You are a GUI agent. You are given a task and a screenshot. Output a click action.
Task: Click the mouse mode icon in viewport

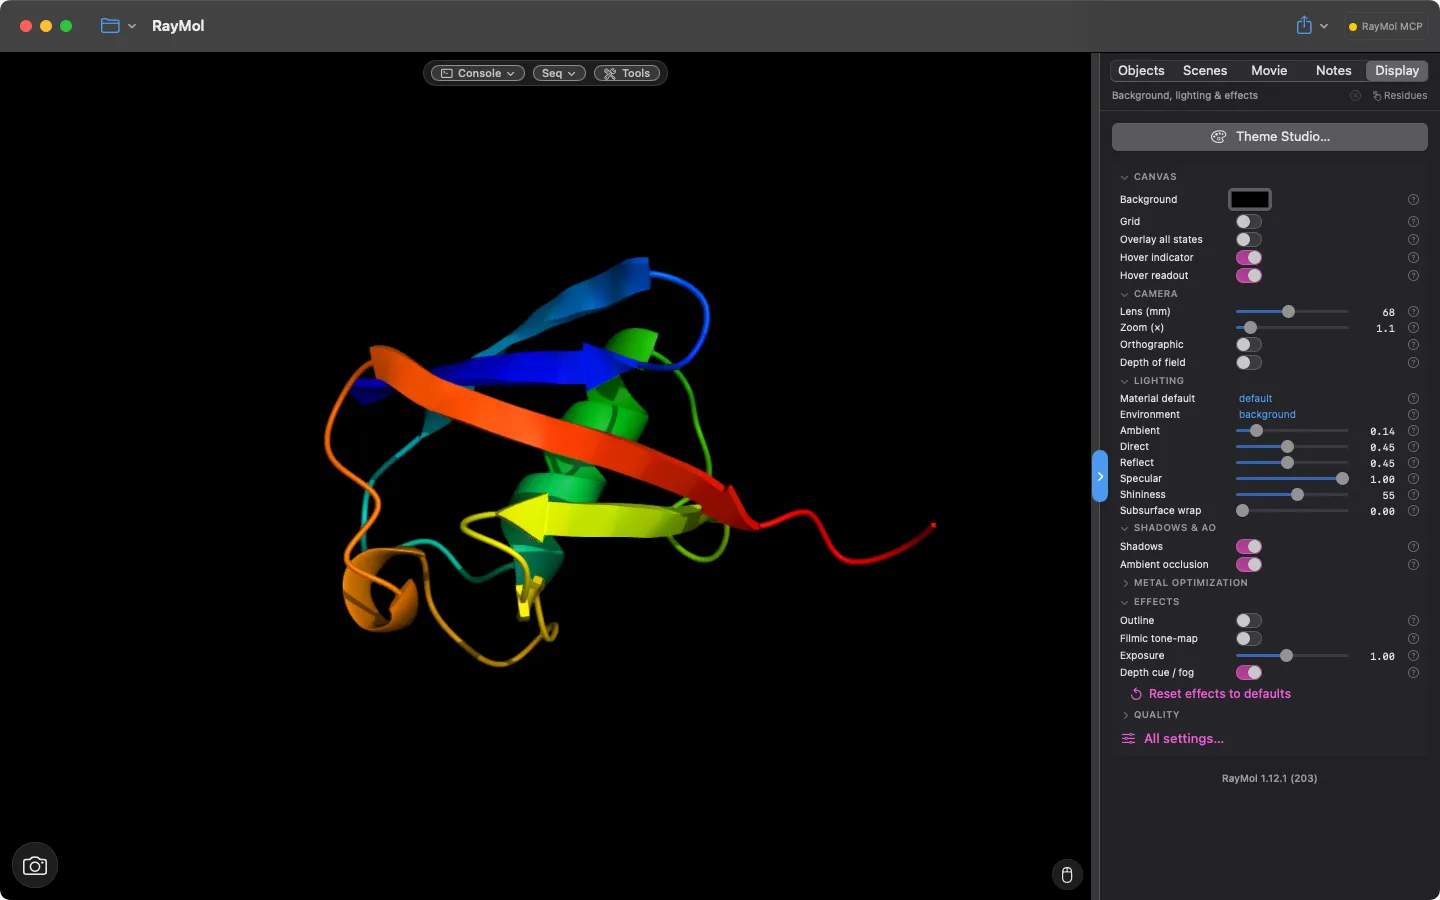coord(1067,875)
